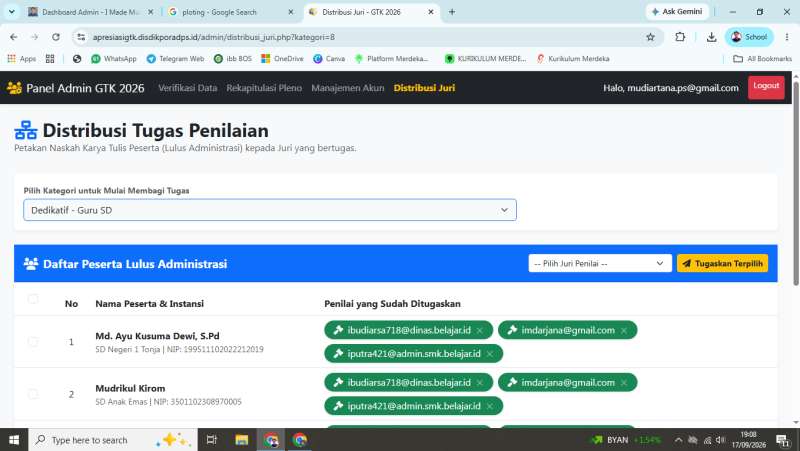This screenshot has width=800, height=451.
Task: Close the ploting Google Search tab
Action: (290, 12)
